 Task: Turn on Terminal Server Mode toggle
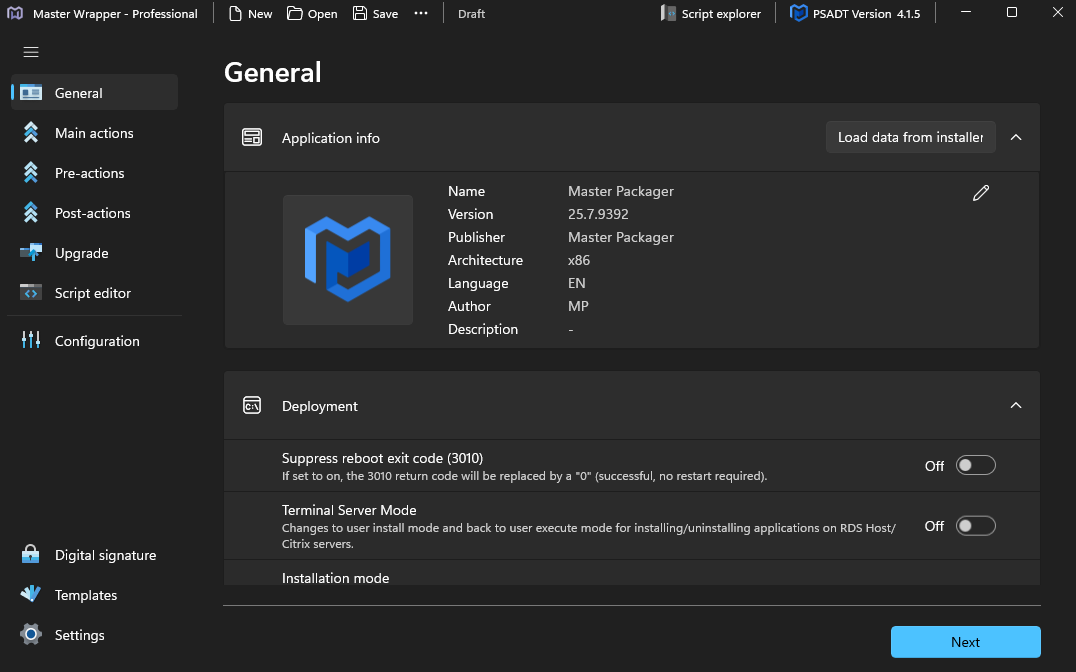975,526
